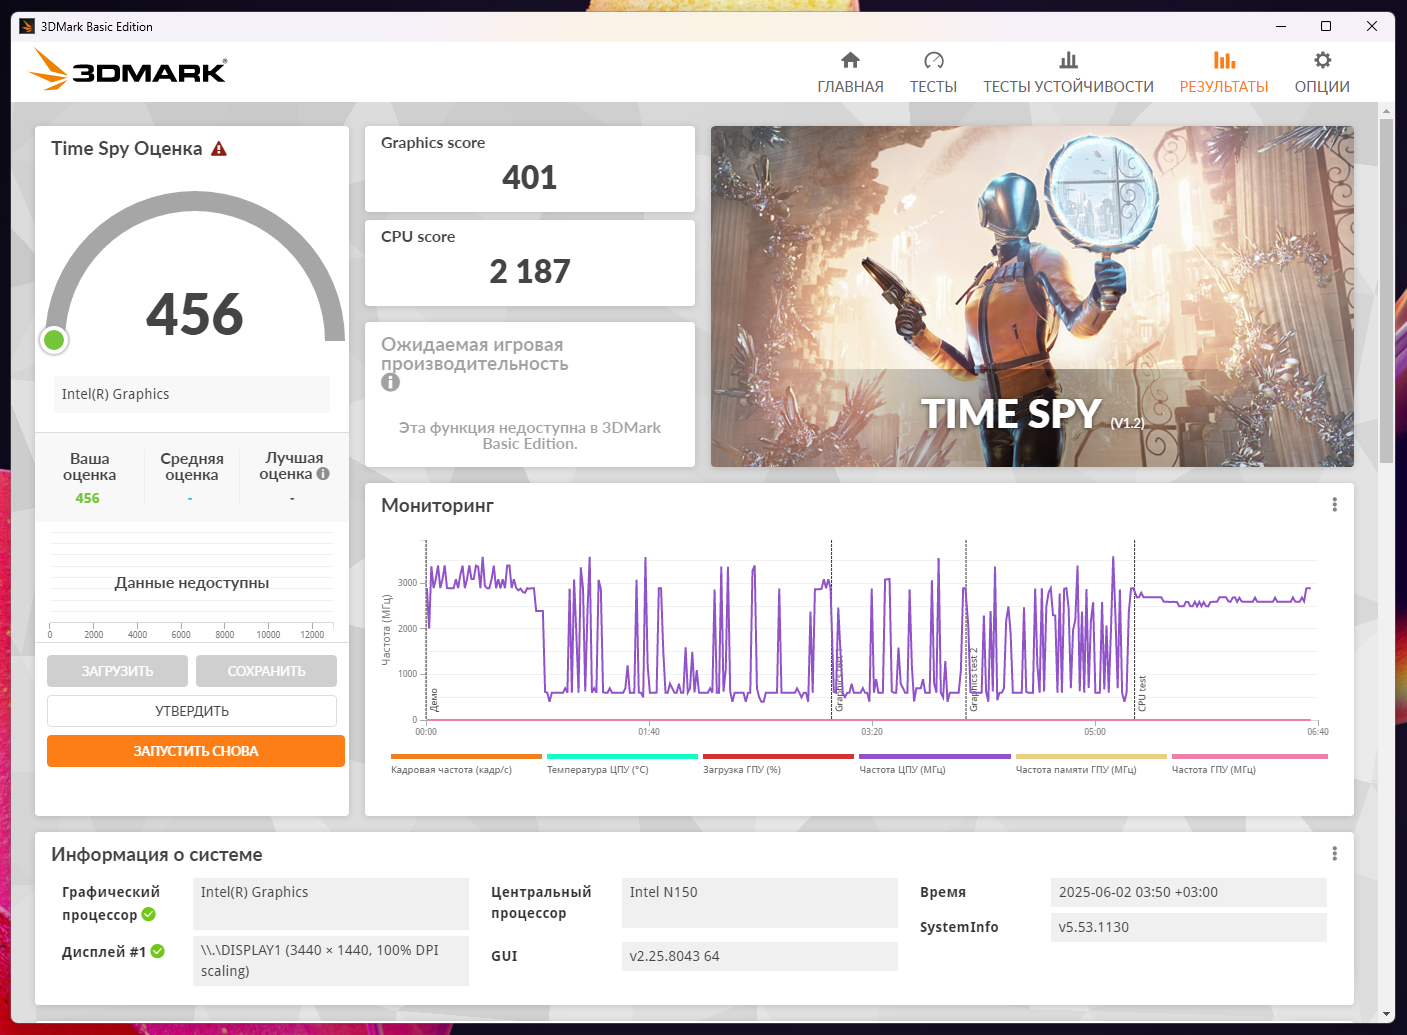The image size is (1407, 1035).
Task: Click the Демо marker in monitoring chart
Action: (x=434, y=700)
